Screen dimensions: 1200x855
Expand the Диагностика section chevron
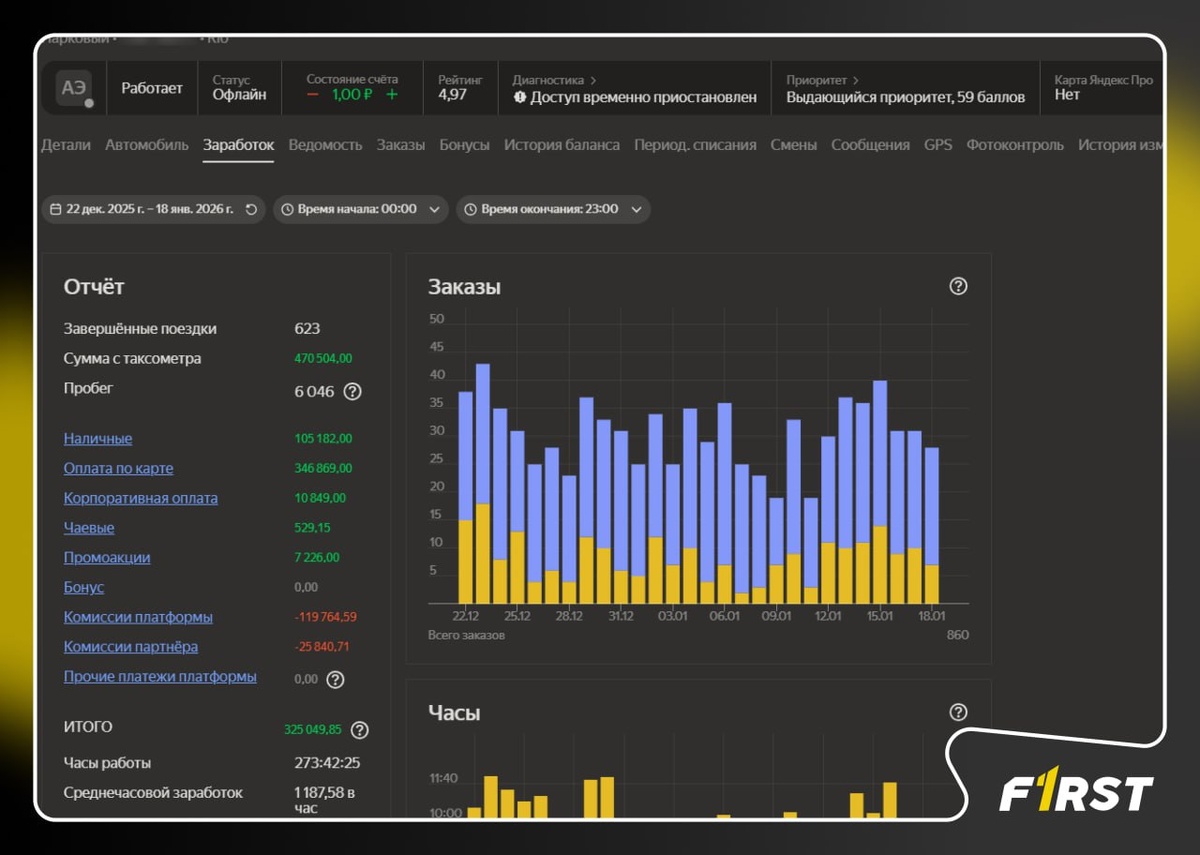tap(593, 80)
